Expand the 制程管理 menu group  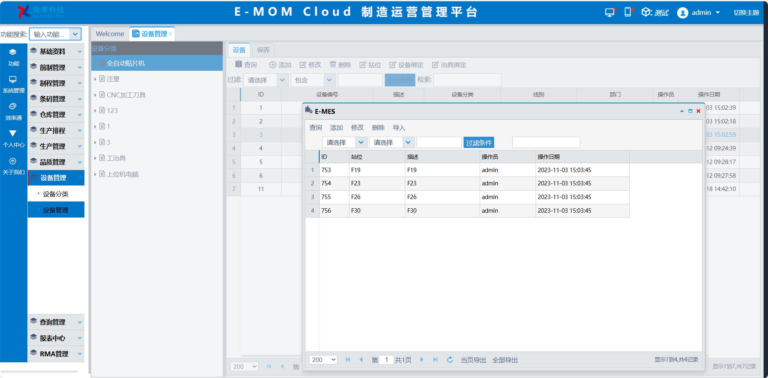pos(56,83)
